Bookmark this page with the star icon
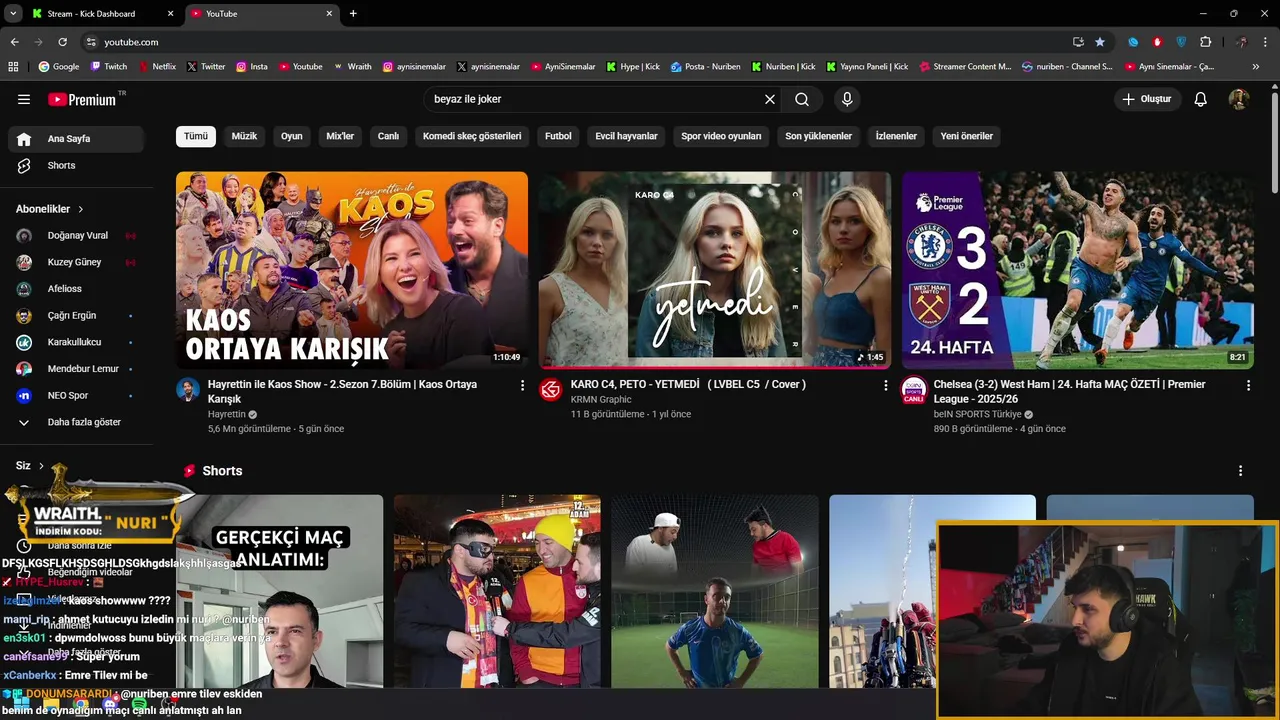 [x=1100, y=42]
